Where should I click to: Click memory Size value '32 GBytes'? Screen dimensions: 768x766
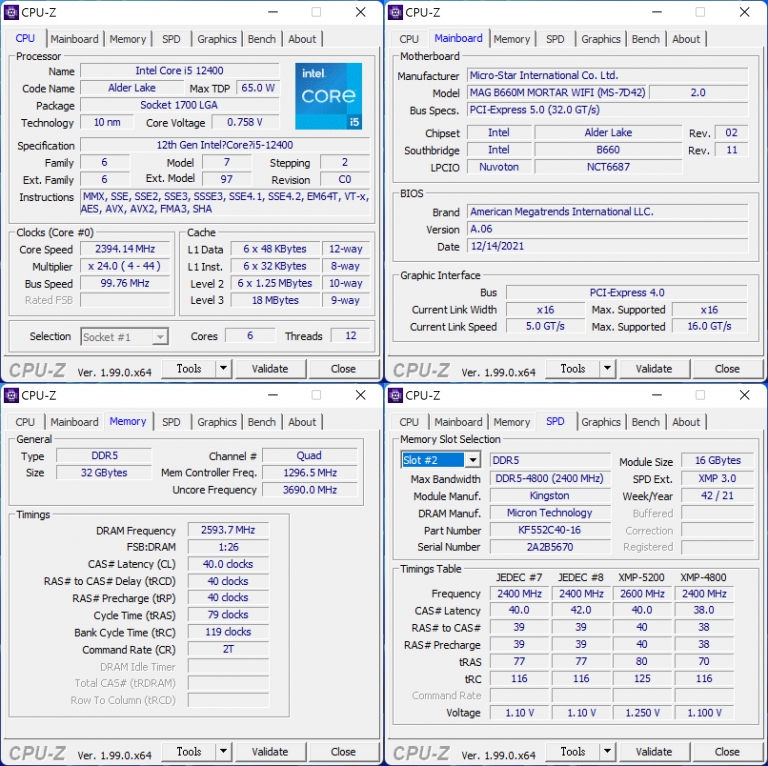pyautogui.click(x=104, y=473)
